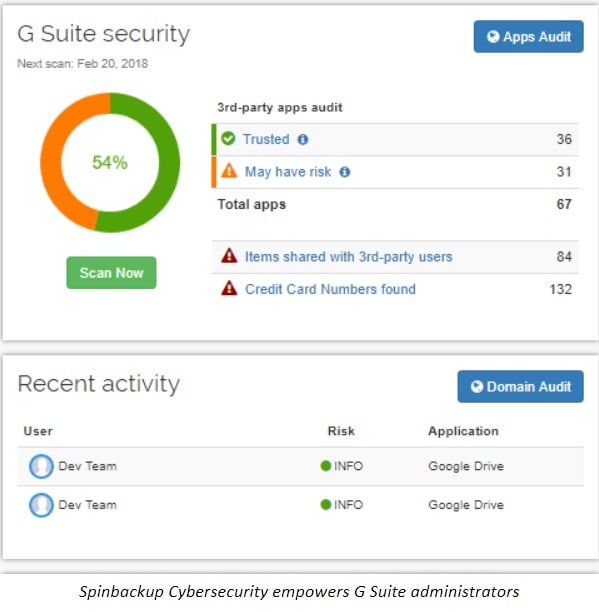View Items shared with 3rd-party users
Viewport: 599px width, 612px height.
click(348, 257)
